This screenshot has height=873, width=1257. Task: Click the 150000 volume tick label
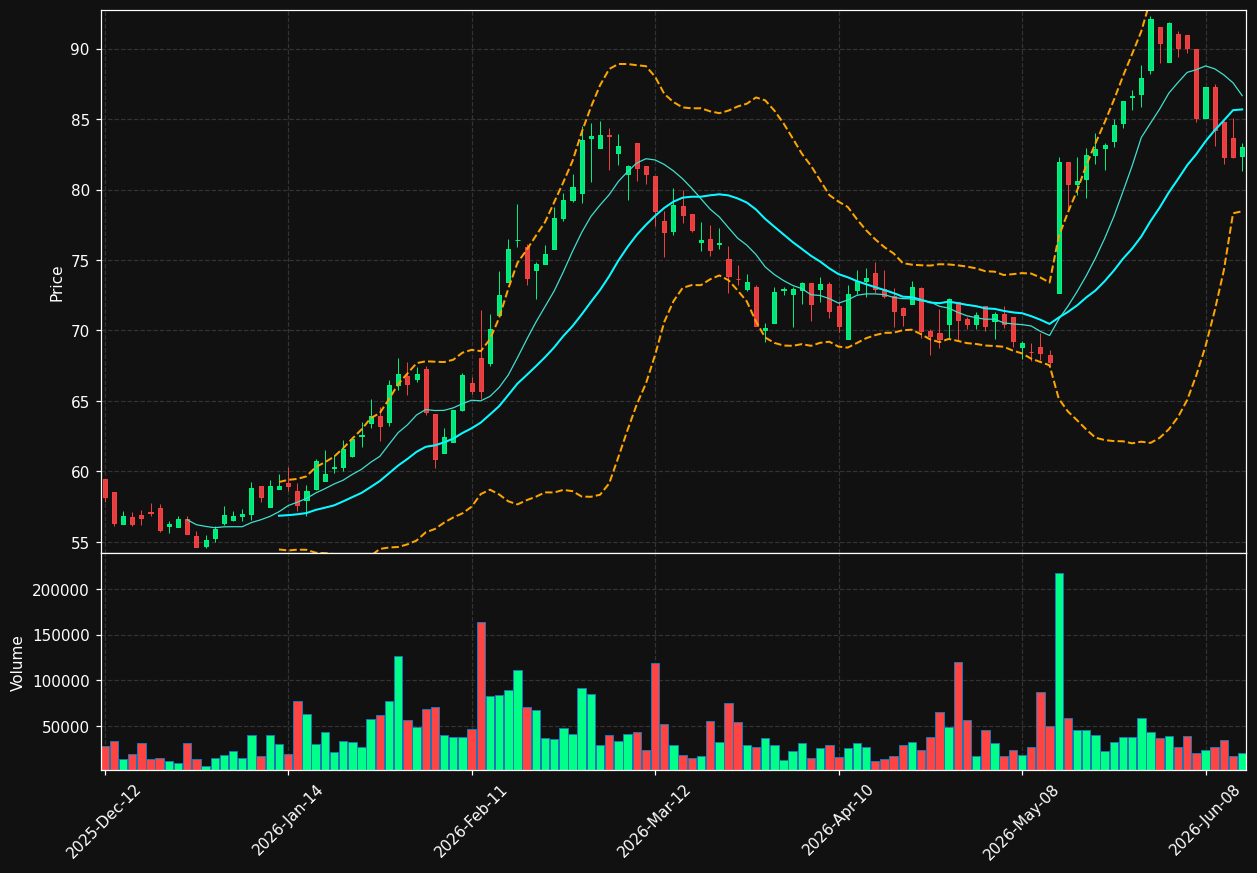point(61,636)
